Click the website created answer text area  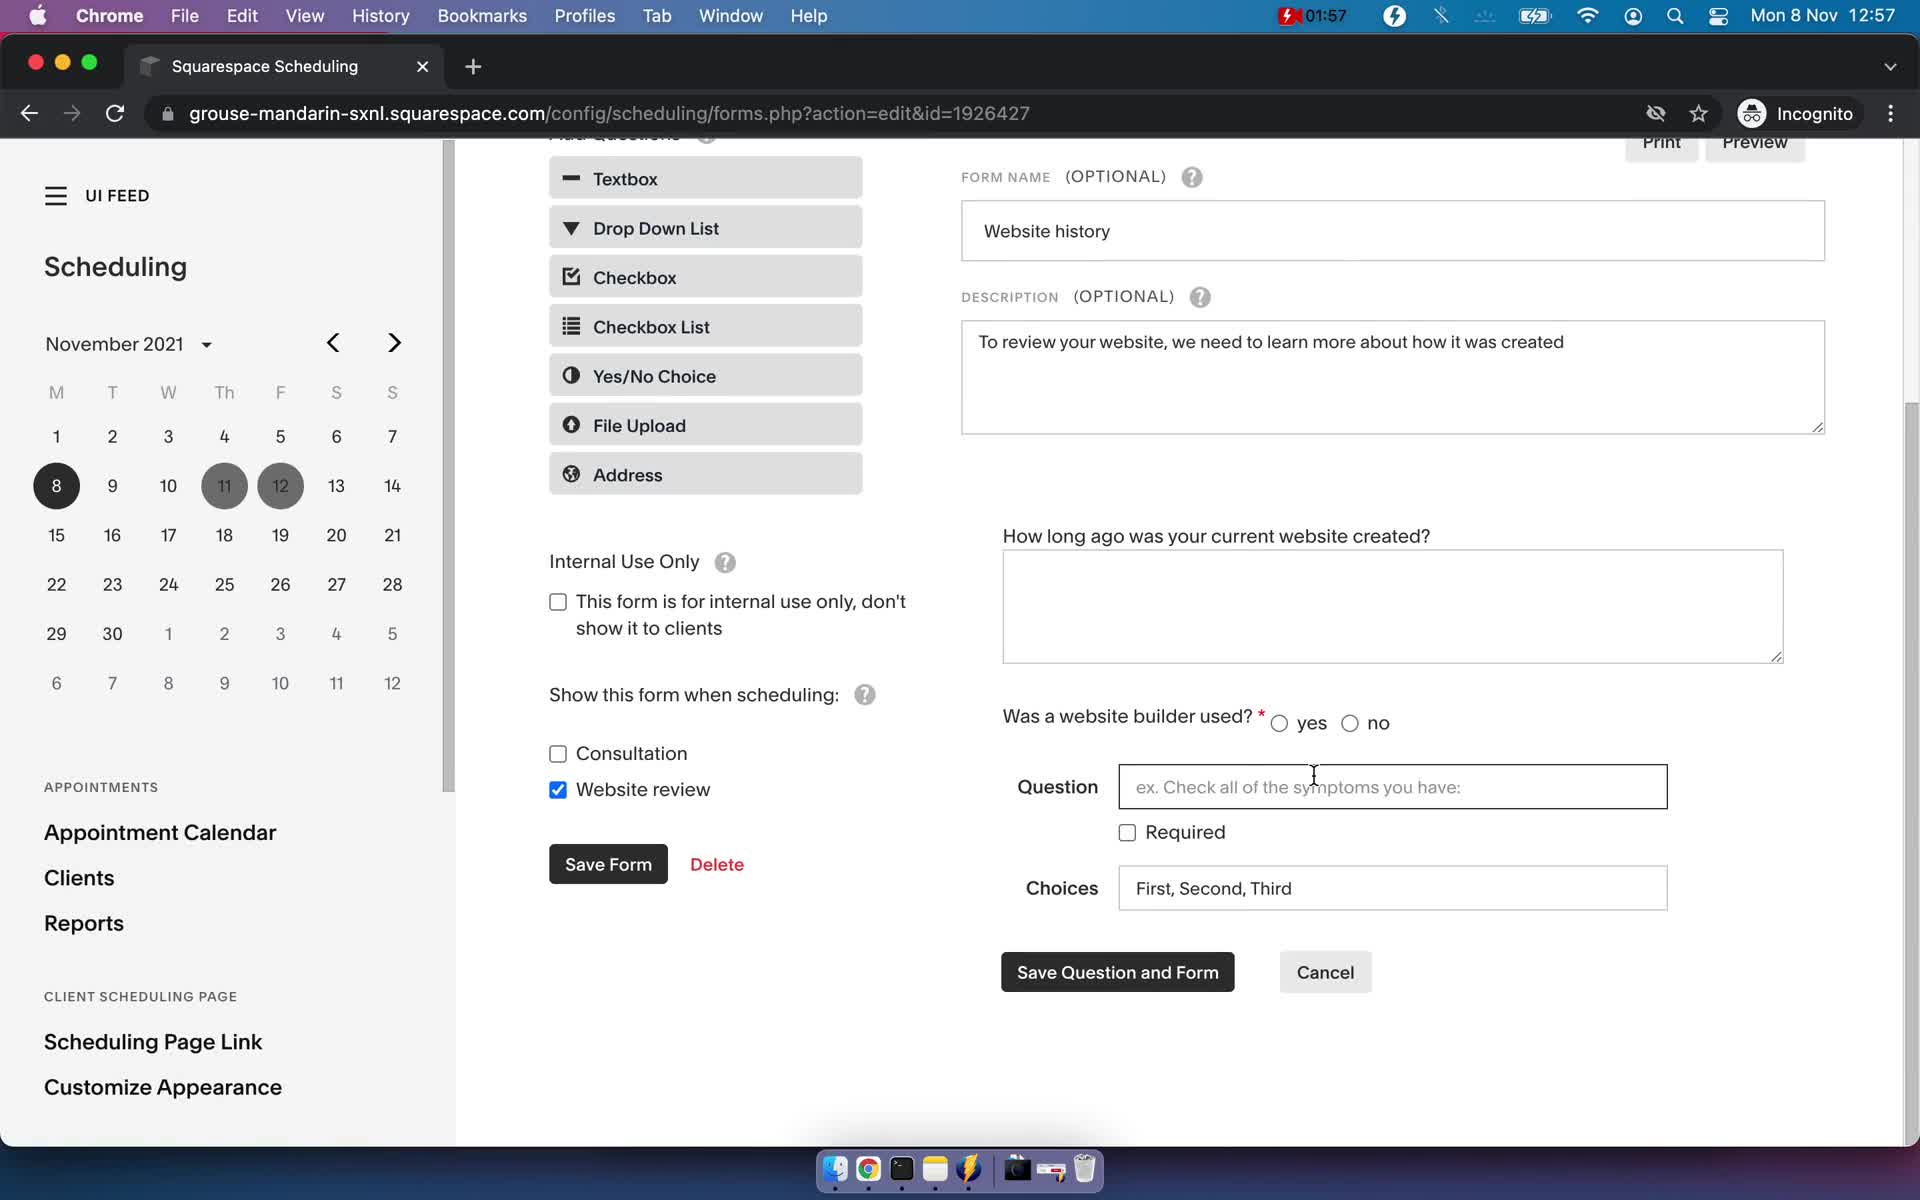click(1392, 606)
